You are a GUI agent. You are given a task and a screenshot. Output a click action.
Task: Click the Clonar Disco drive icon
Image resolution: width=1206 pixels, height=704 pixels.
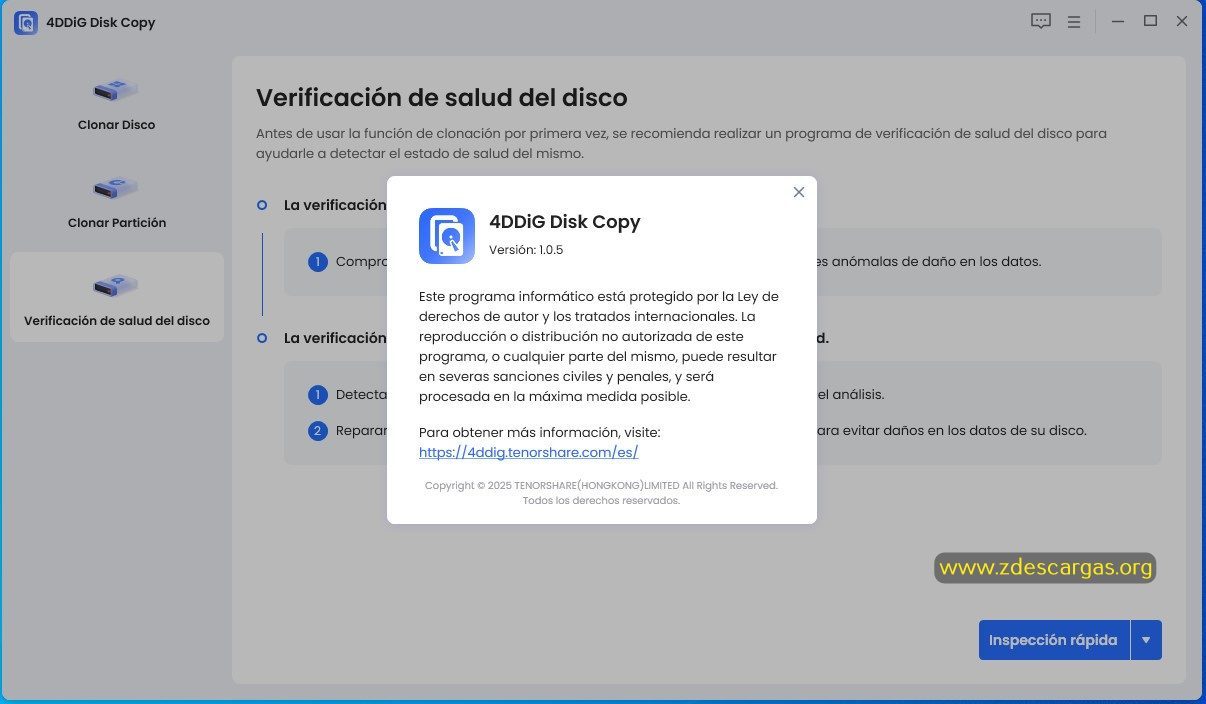pos(116,90)
